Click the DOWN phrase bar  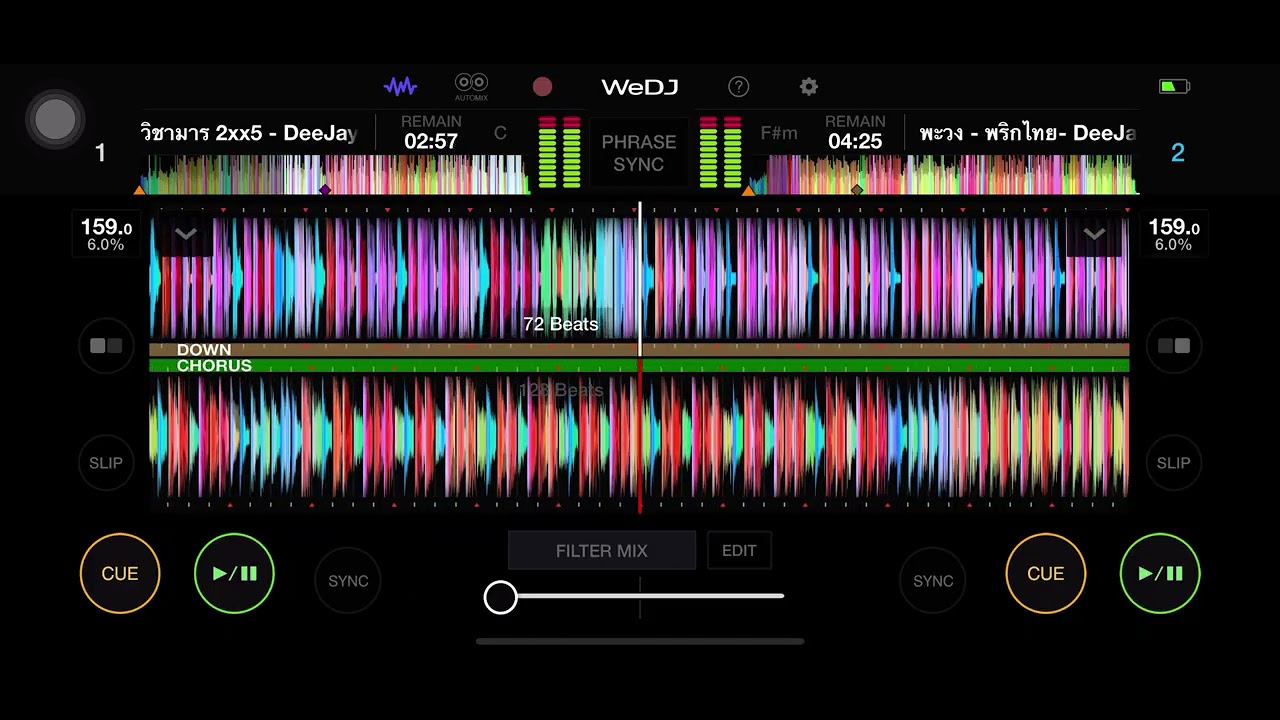pyautogui.click(x=639, y=350)
